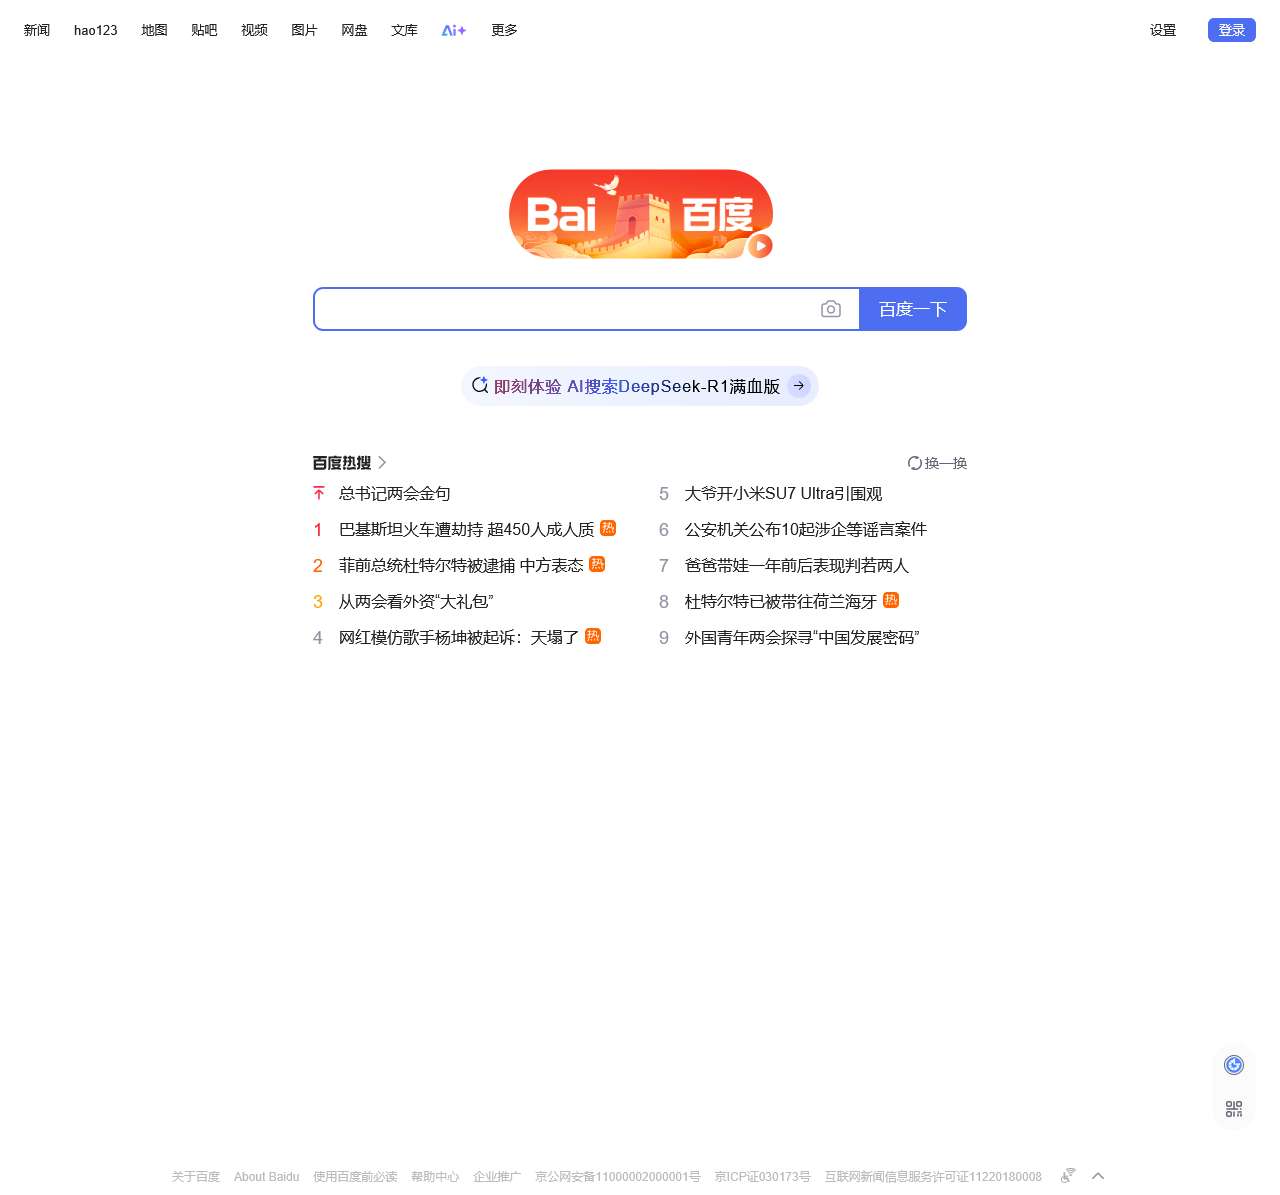Open 巴基斯坦火车遭劫持 hot search item
This screenshot has height=1195, width=1280.
point(466,529)
